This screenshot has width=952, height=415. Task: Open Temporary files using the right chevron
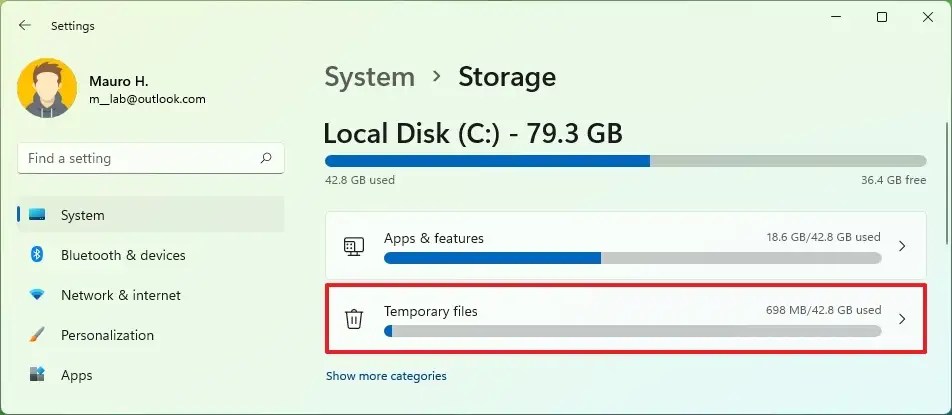pos(901,319)
